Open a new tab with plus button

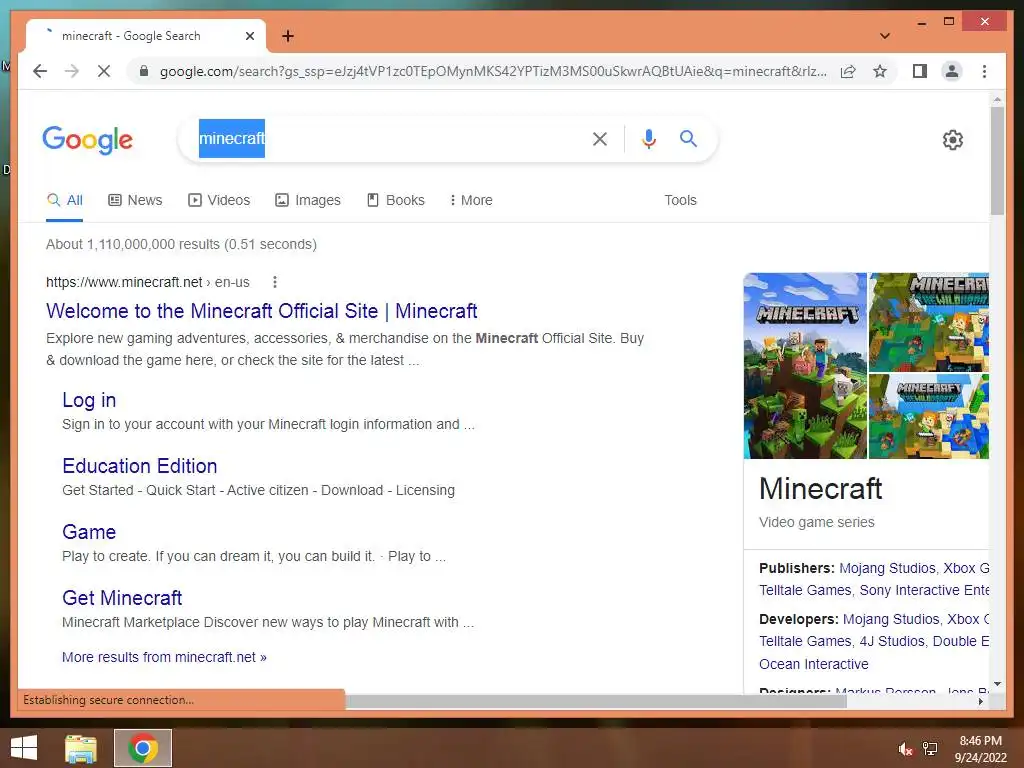288,36
